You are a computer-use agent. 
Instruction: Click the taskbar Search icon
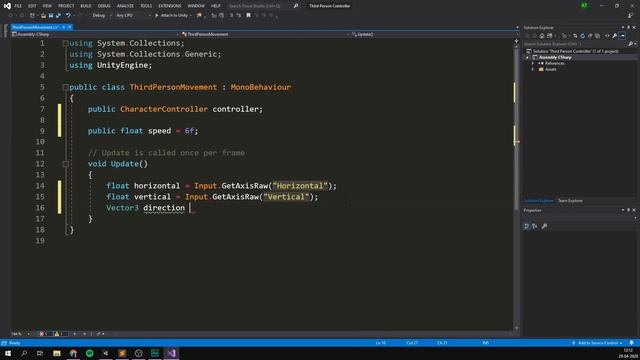pos(24,353)
